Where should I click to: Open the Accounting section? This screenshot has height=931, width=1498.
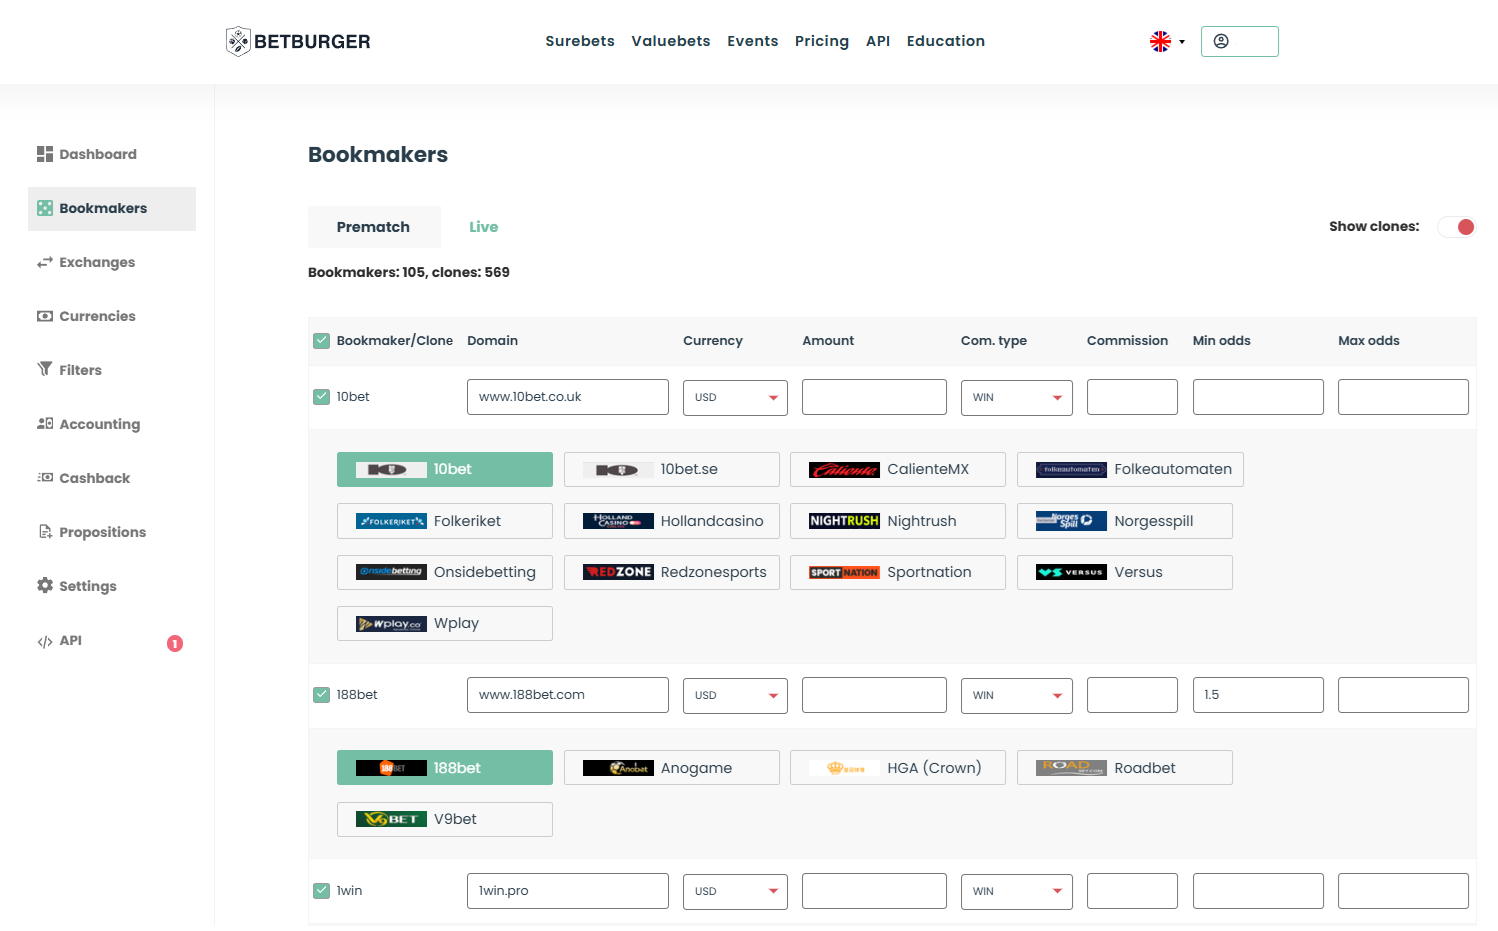pyautogui.click(x=89, y=424)
